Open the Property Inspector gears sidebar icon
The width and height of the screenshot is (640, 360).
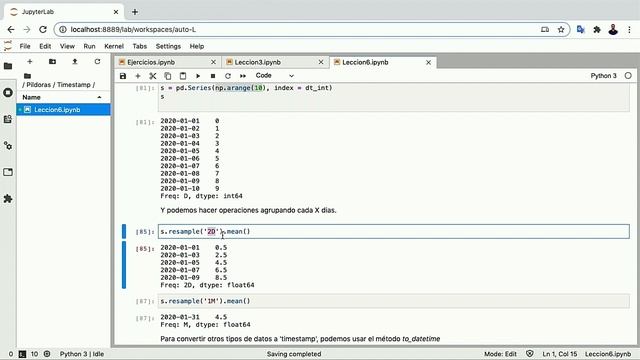8,146
